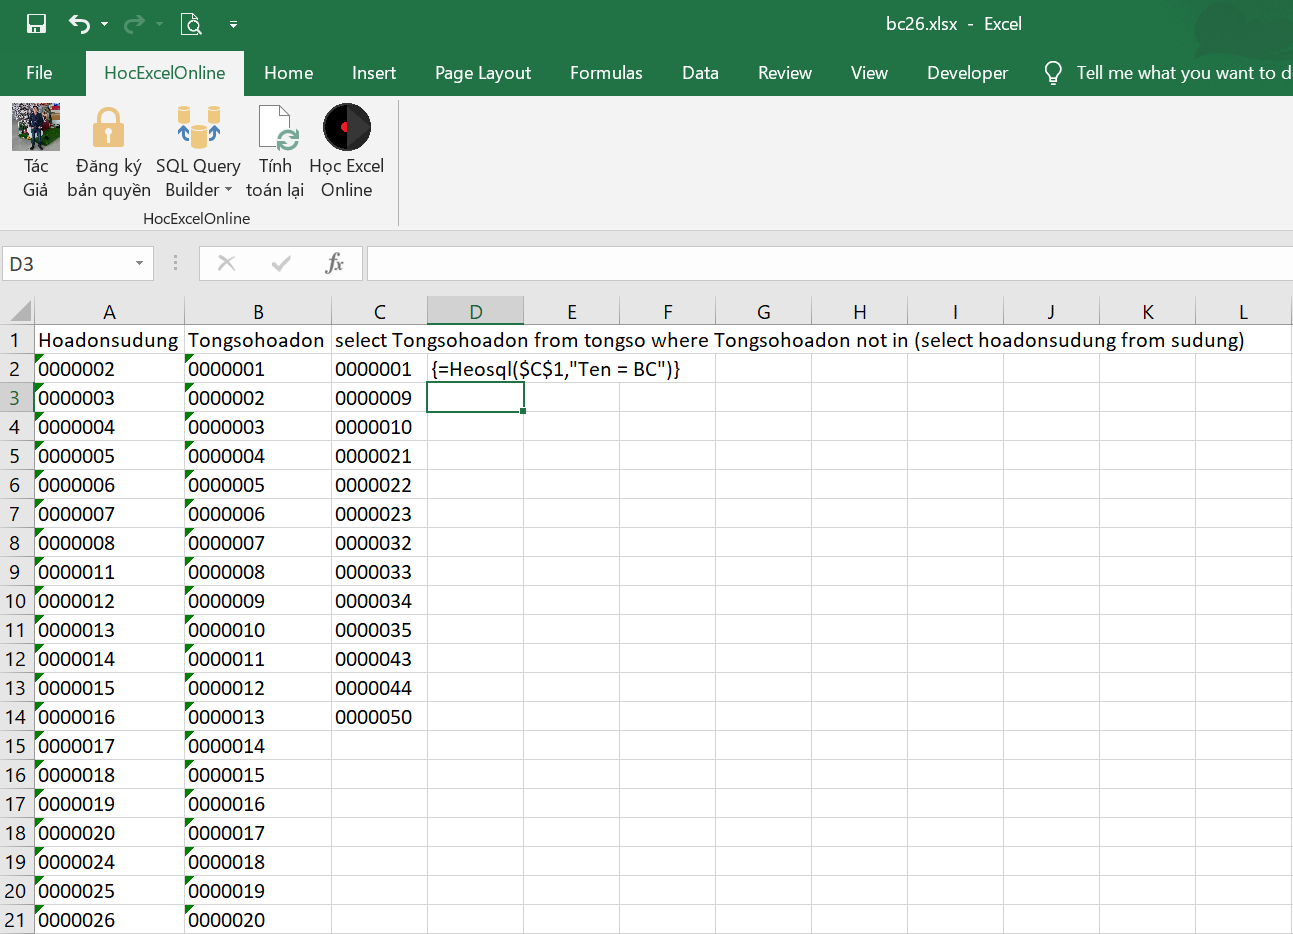Click the Select All corner triangle
The height and width of the screenshot is (934, 1293).
tap(18, 311)
